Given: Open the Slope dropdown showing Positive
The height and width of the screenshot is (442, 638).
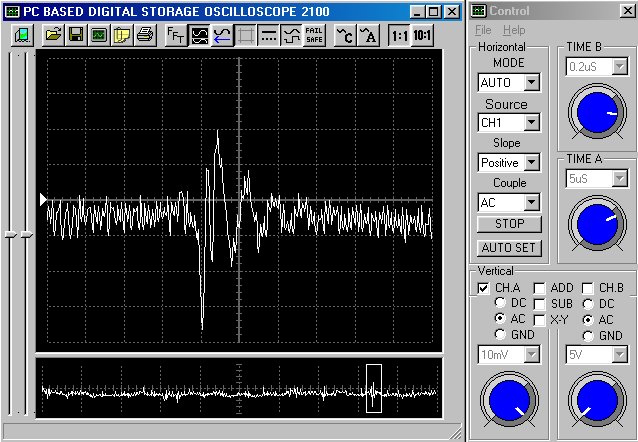Looking at the screenshot, I should pos(531,162).
